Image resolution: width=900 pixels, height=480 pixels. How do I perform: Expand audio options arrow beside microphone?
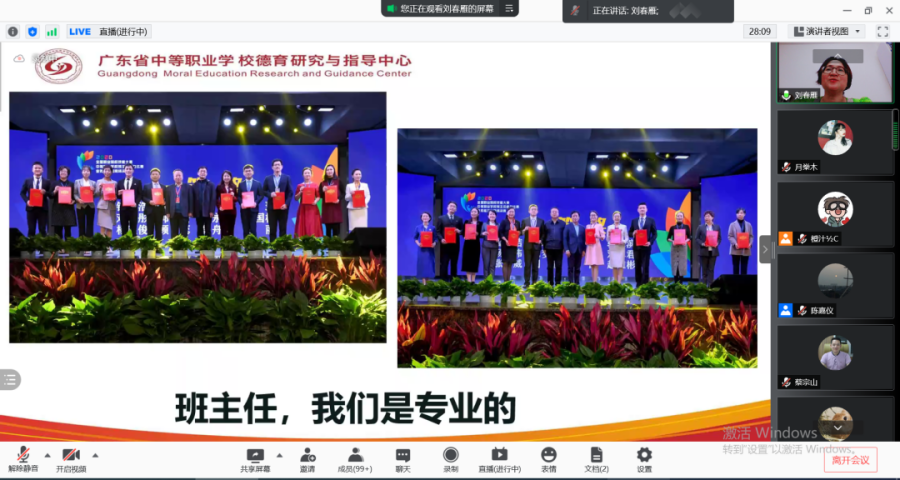coord(46,454)
